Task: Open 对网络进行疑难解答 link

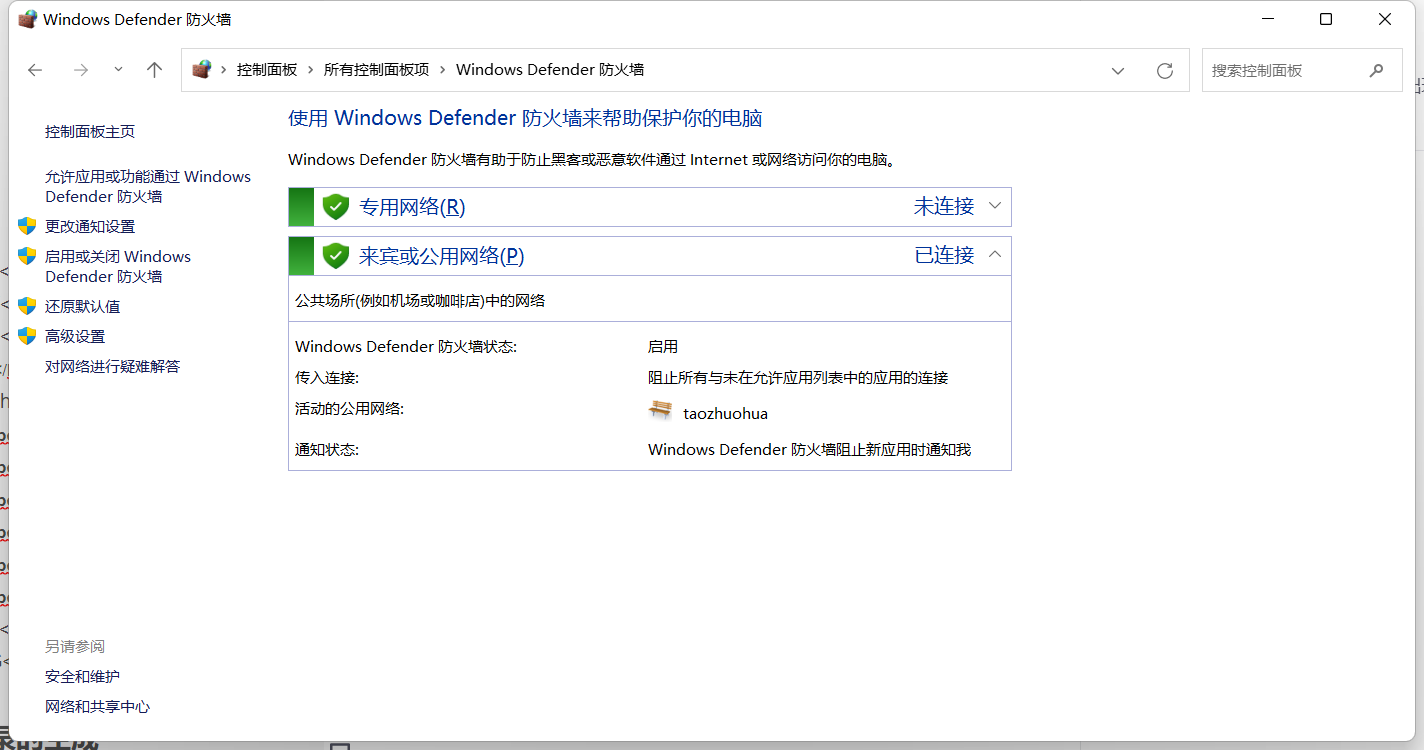Action: pos(113,367)
